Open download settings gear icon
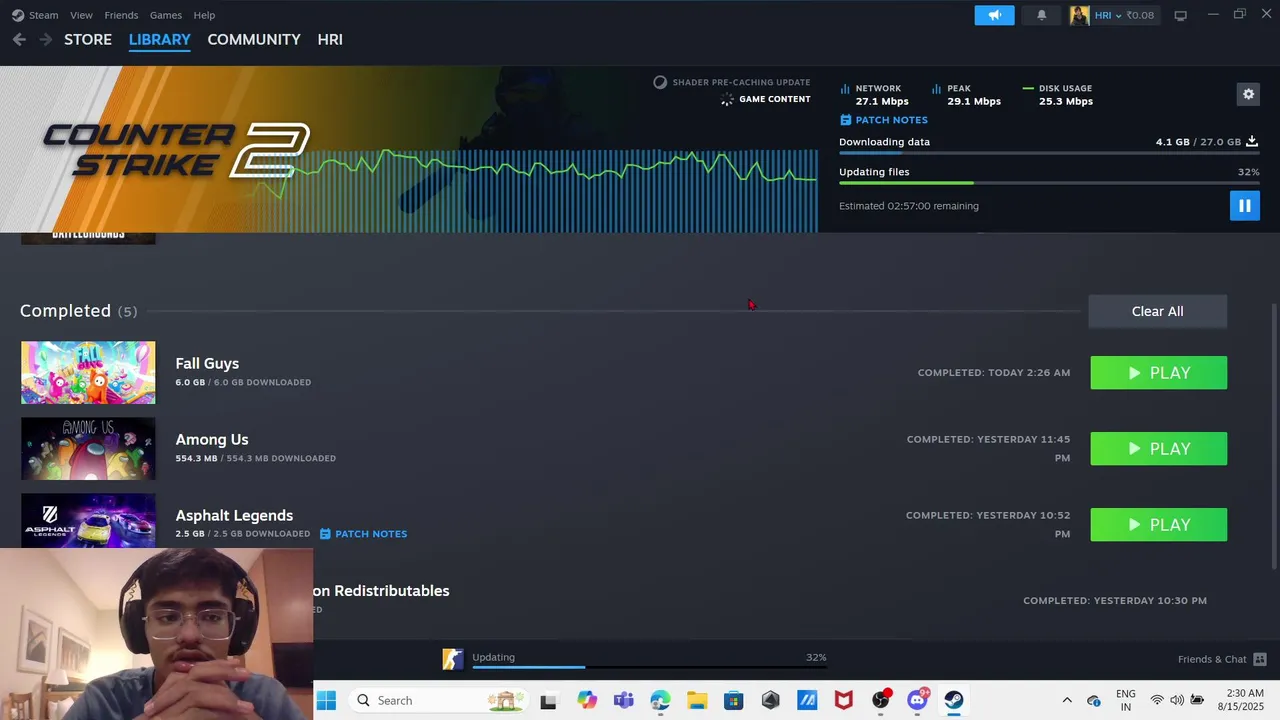The width and height of the screenshot is (1280, 720). 1248,94
